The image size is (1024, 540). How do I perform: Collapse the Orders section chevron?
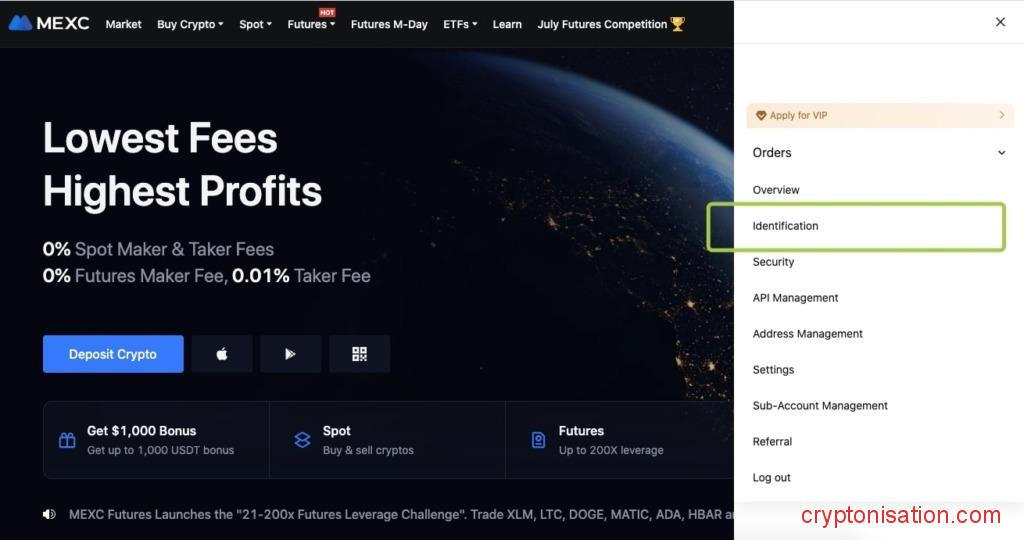(x=1001, y=153)
